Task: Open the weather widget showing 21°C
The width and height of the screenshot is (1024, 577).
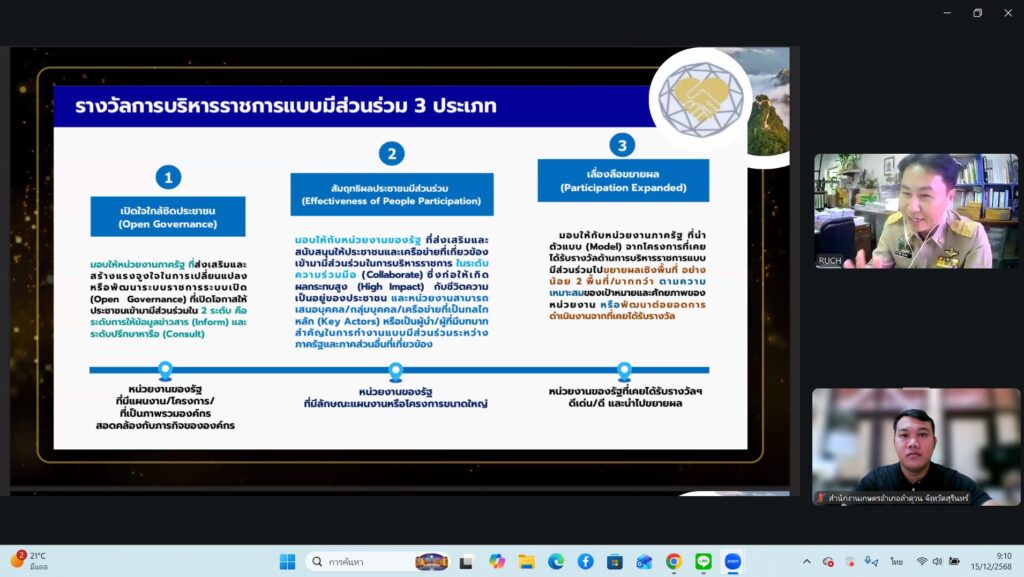Action: [x=30, y=561]
